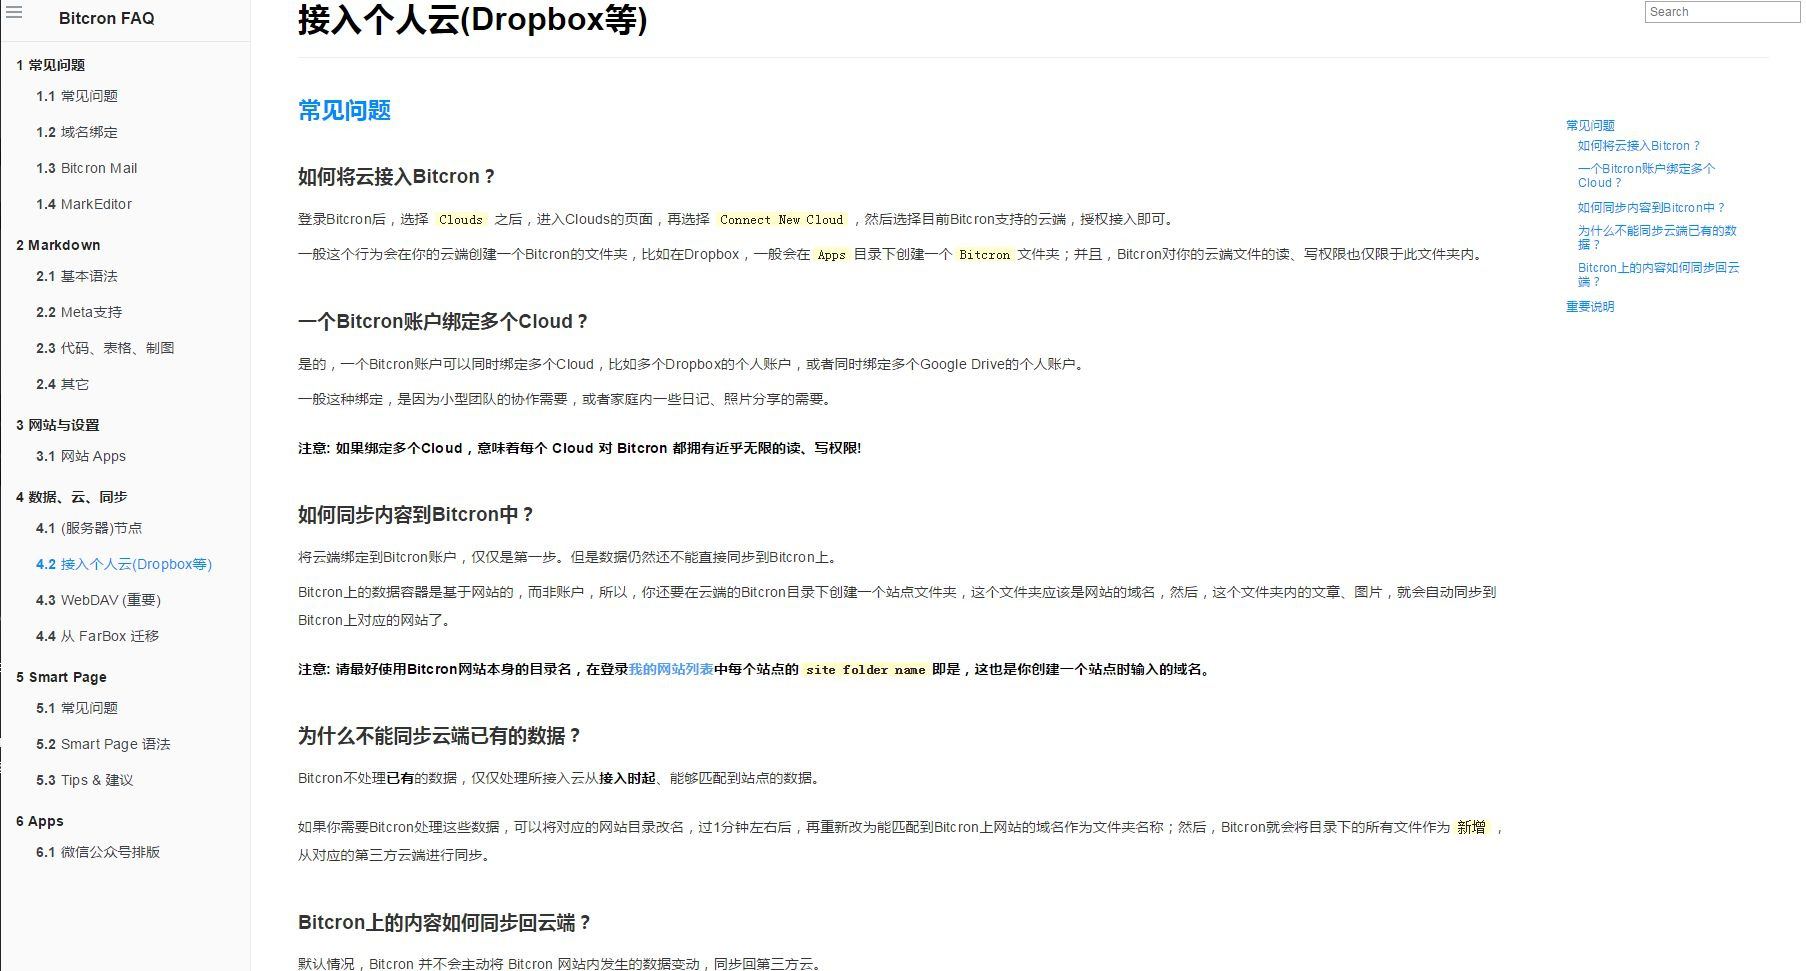1806x971 pixels.
Task: Go to 2.2 Meta支持 page
Action: pyautogui.click(x=79, y=312)
